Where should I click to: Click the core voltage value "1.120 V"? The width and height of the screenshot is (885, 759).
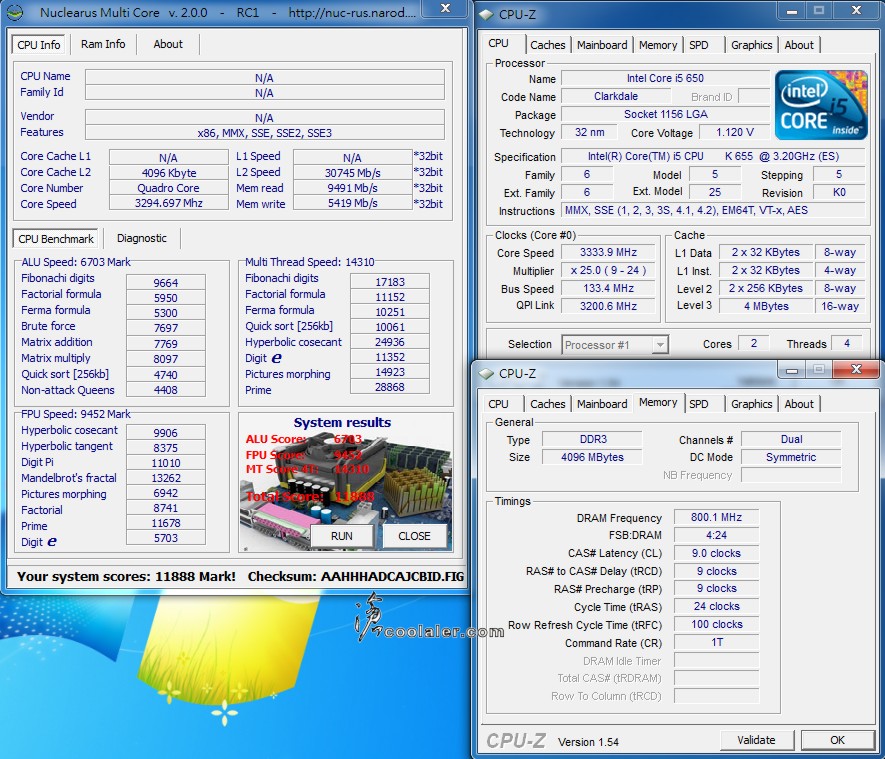pyautogui.click(x=735, y=132)
